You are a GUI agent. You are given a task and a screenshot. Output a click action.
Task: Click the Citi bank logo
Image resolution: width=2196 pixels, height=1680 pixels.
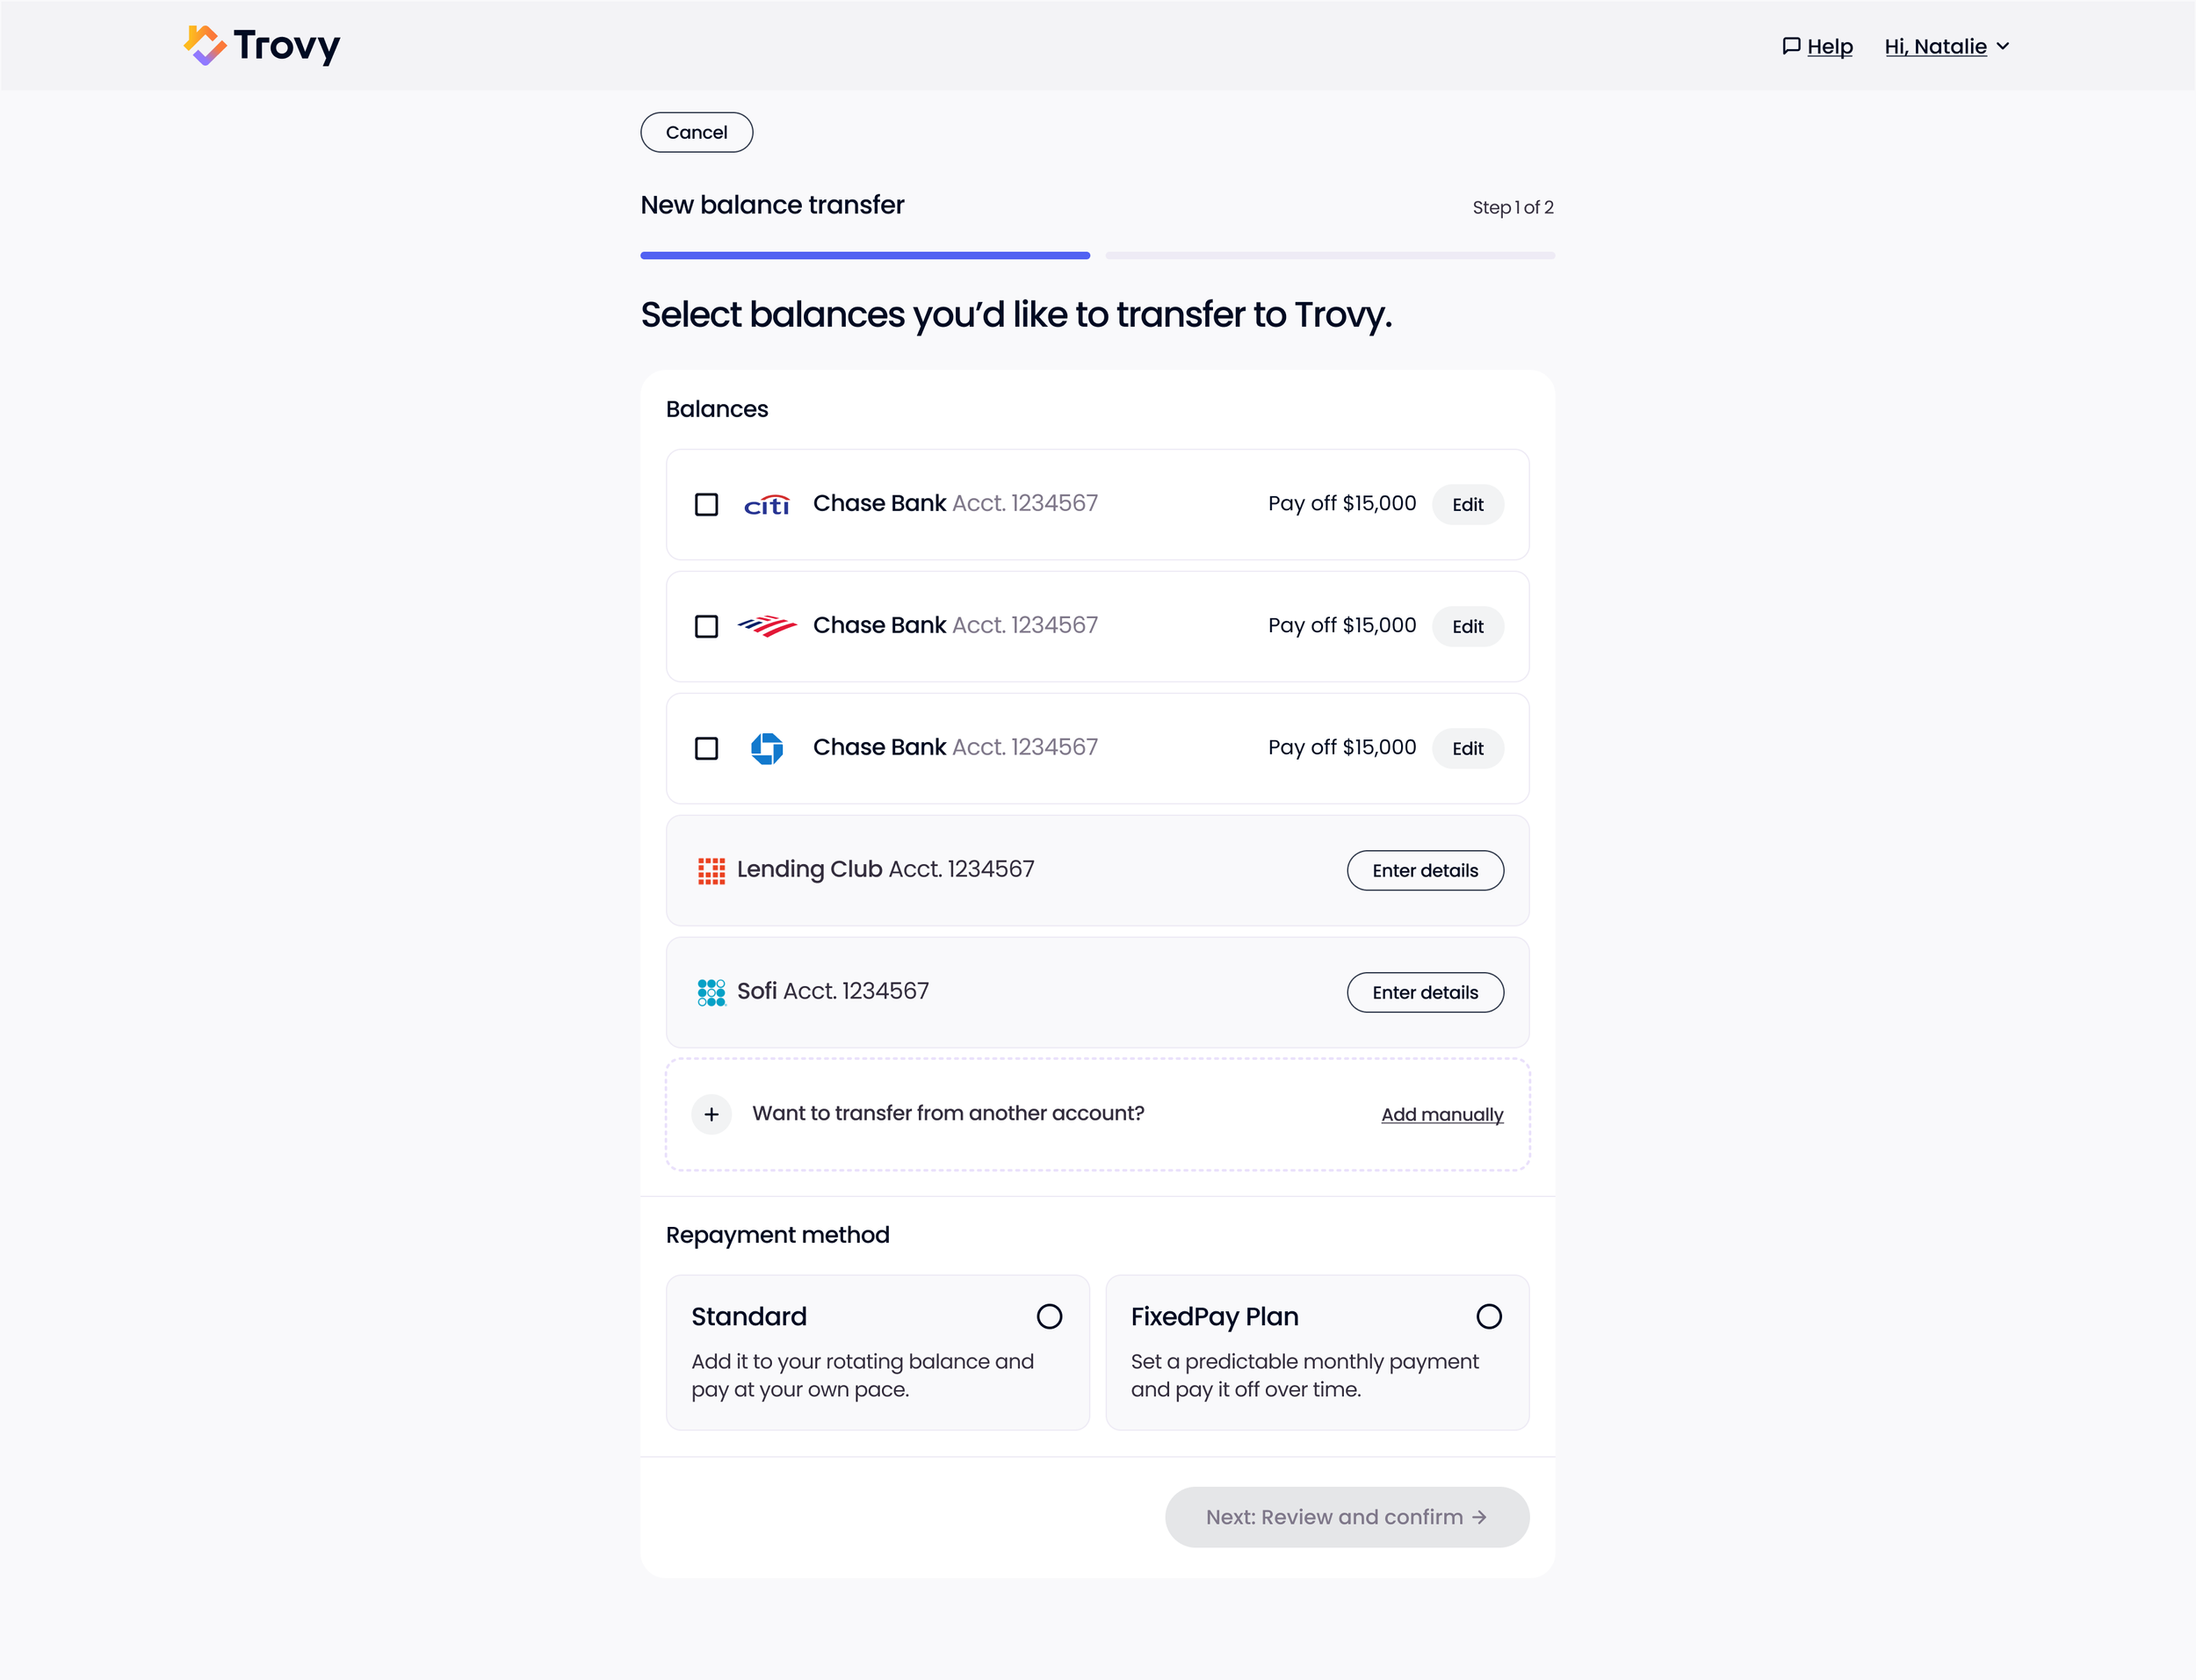[767, 505]
